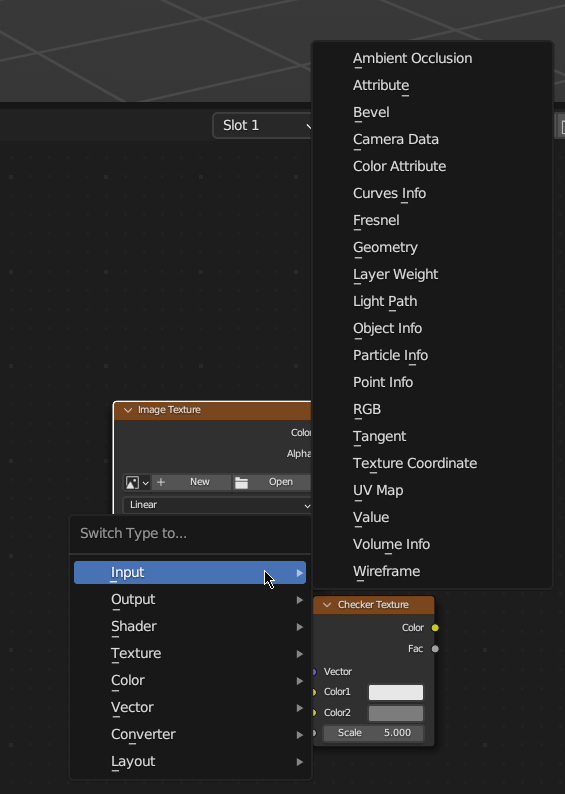Open the Texture category submenu
The width and height of the screenshot is (565, 794).
point(190,653)
